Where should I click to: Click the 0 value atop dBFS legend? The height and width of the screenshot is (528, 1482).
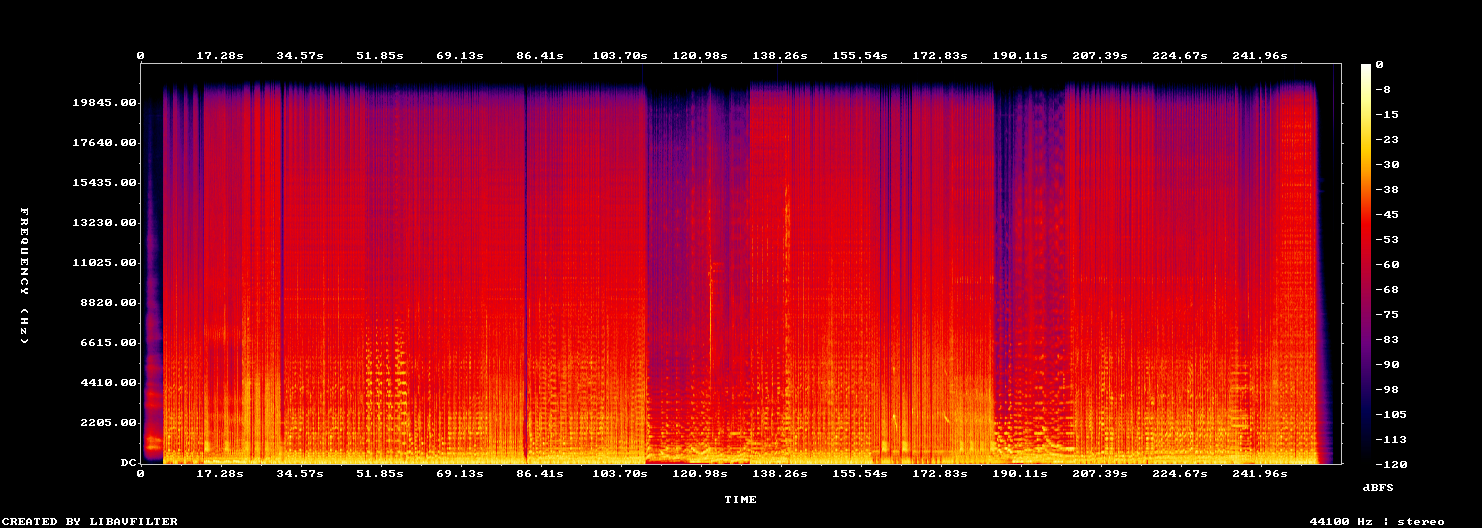[1380, 65]
